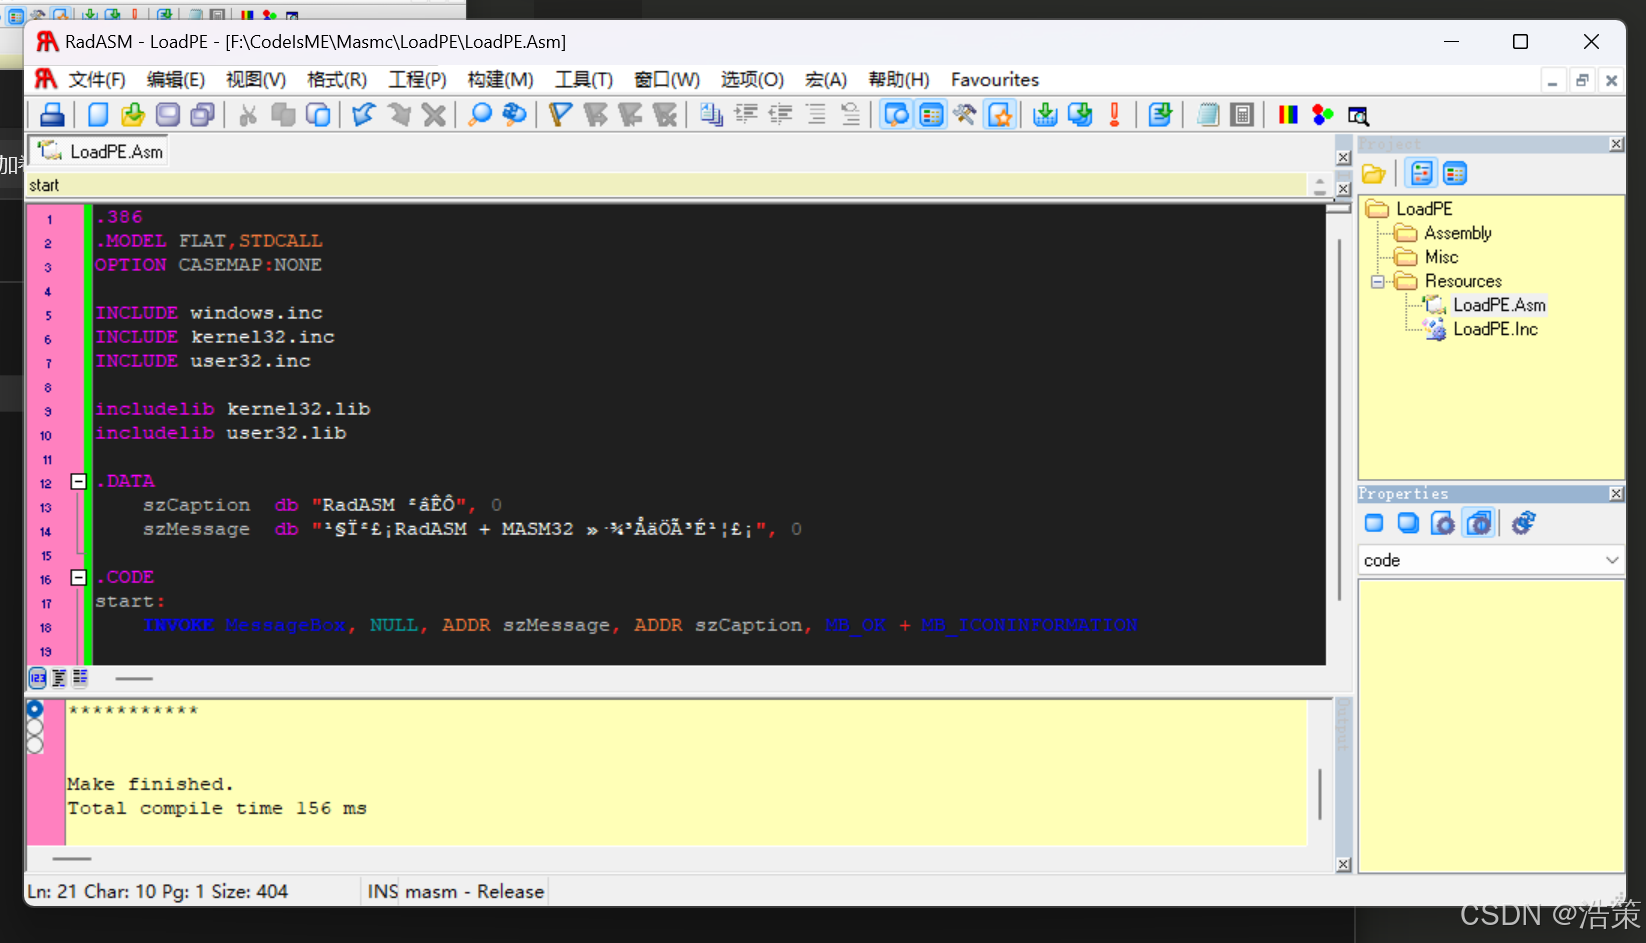Click the 'masm - Release' status bar entry

(x=474, y=891)
